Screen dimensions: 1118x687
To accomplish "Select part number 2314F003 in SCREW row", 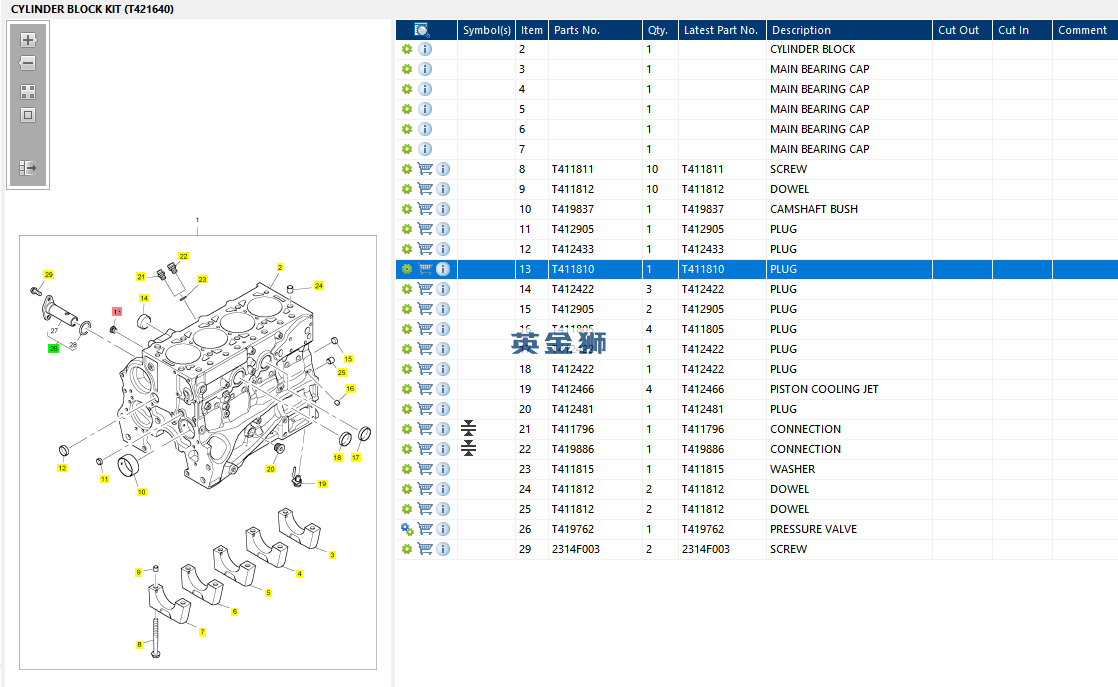I will (575, 549).
